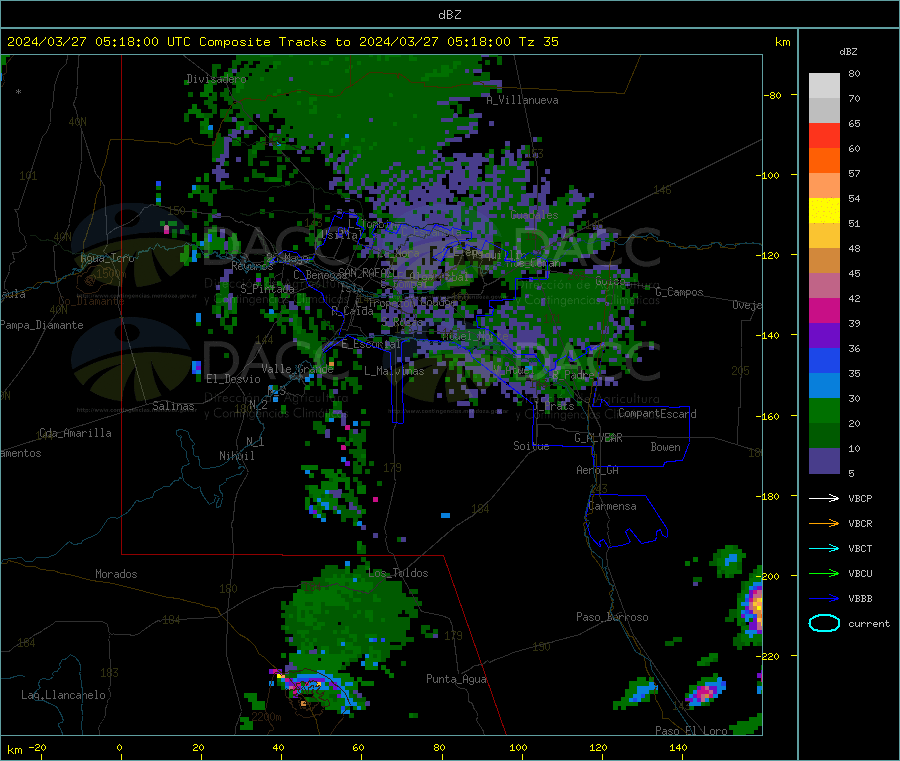Click the Lag.Llancanelo map label
Screen dimensions: 900x761
[x=63, y=696]
